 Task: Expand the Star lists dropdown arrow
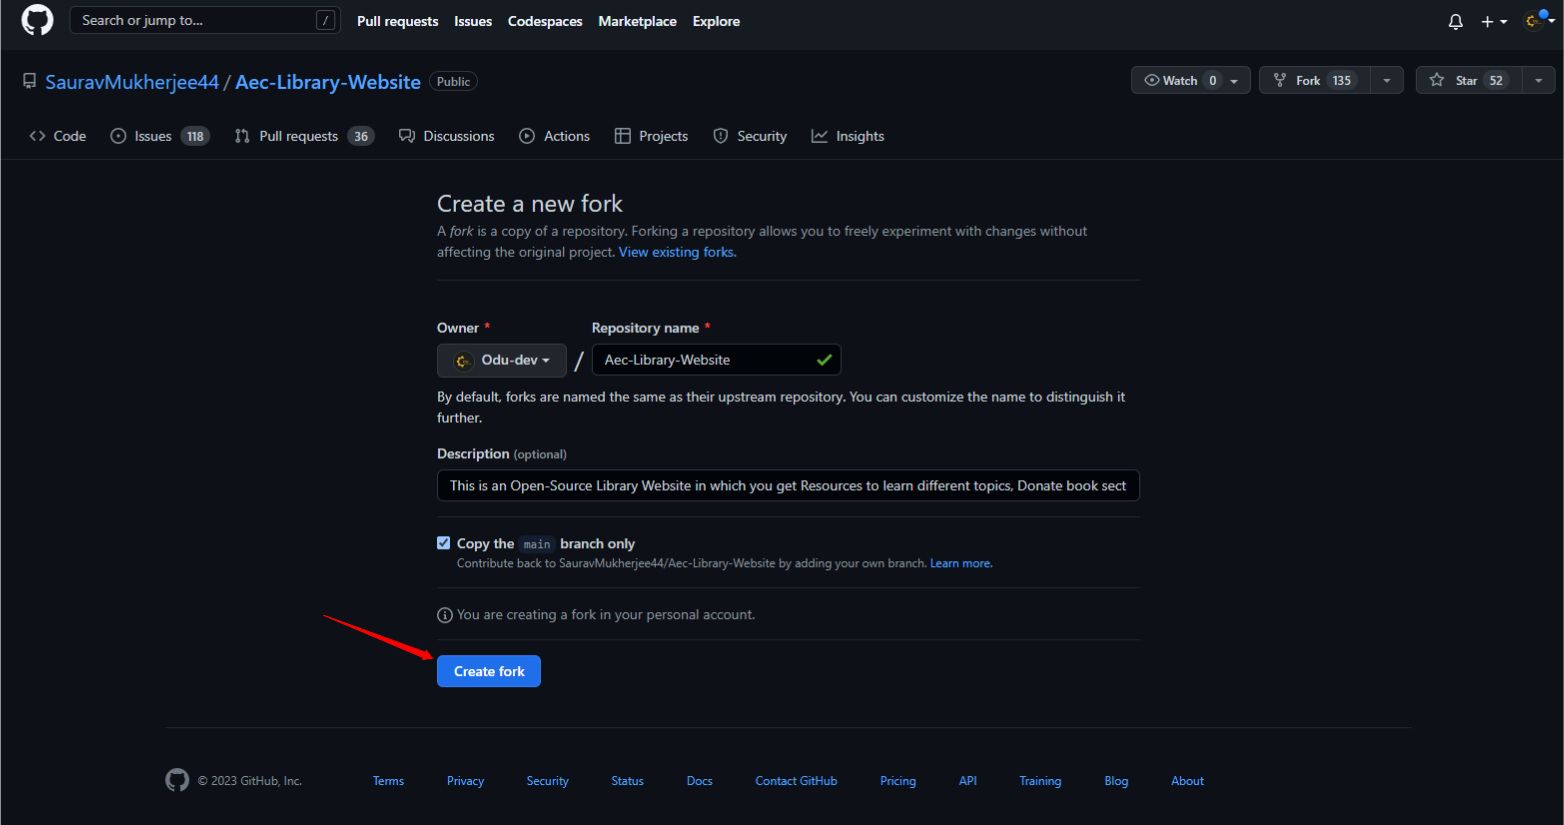coord(1538,80)
